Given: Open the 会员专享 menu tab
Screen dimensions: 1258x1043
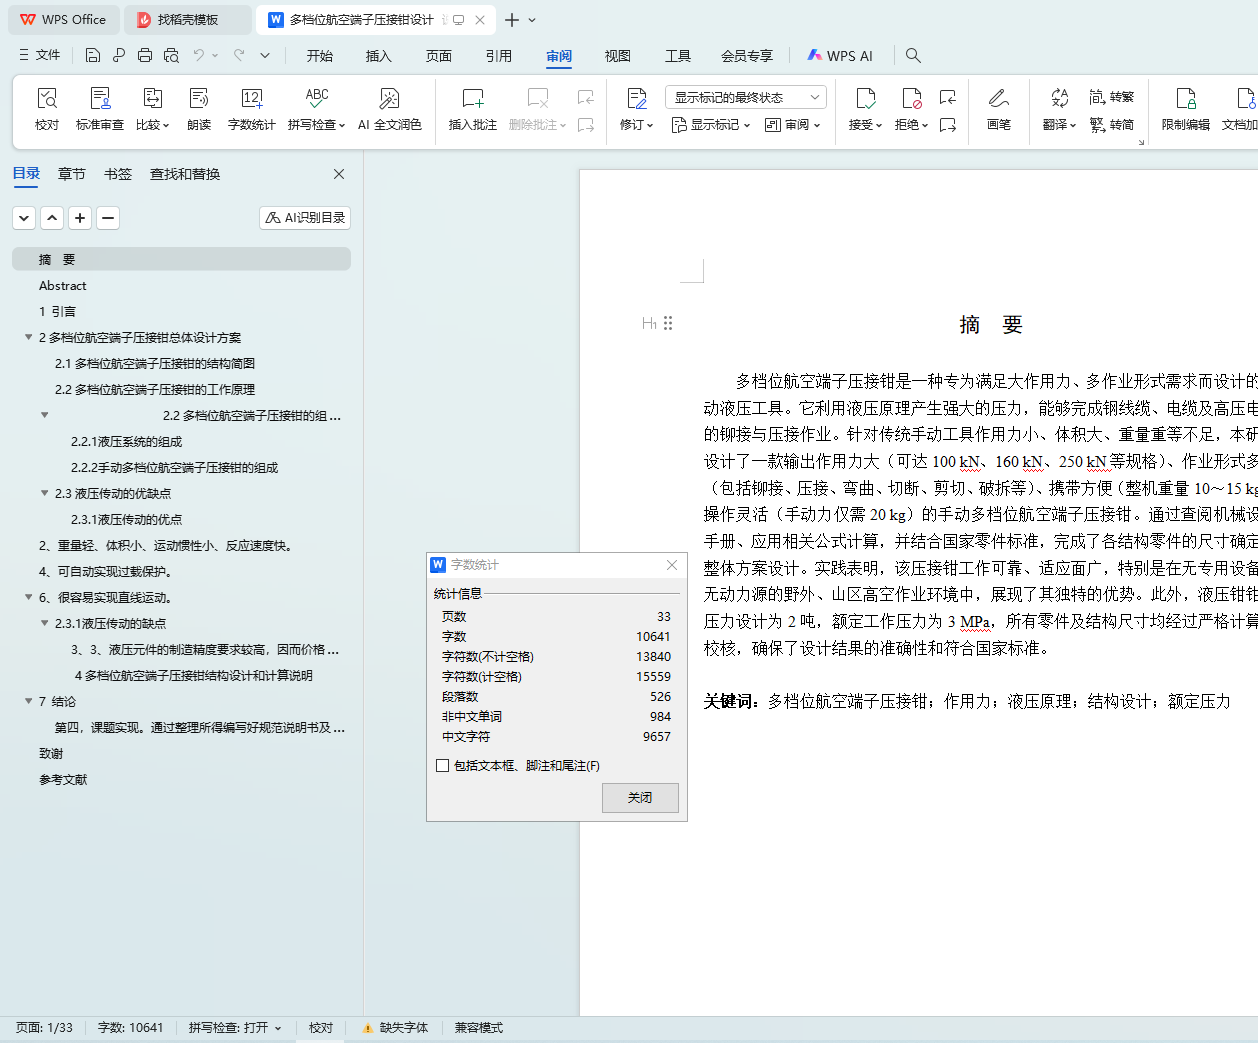Looking at the screenshot, I should 747,56.
